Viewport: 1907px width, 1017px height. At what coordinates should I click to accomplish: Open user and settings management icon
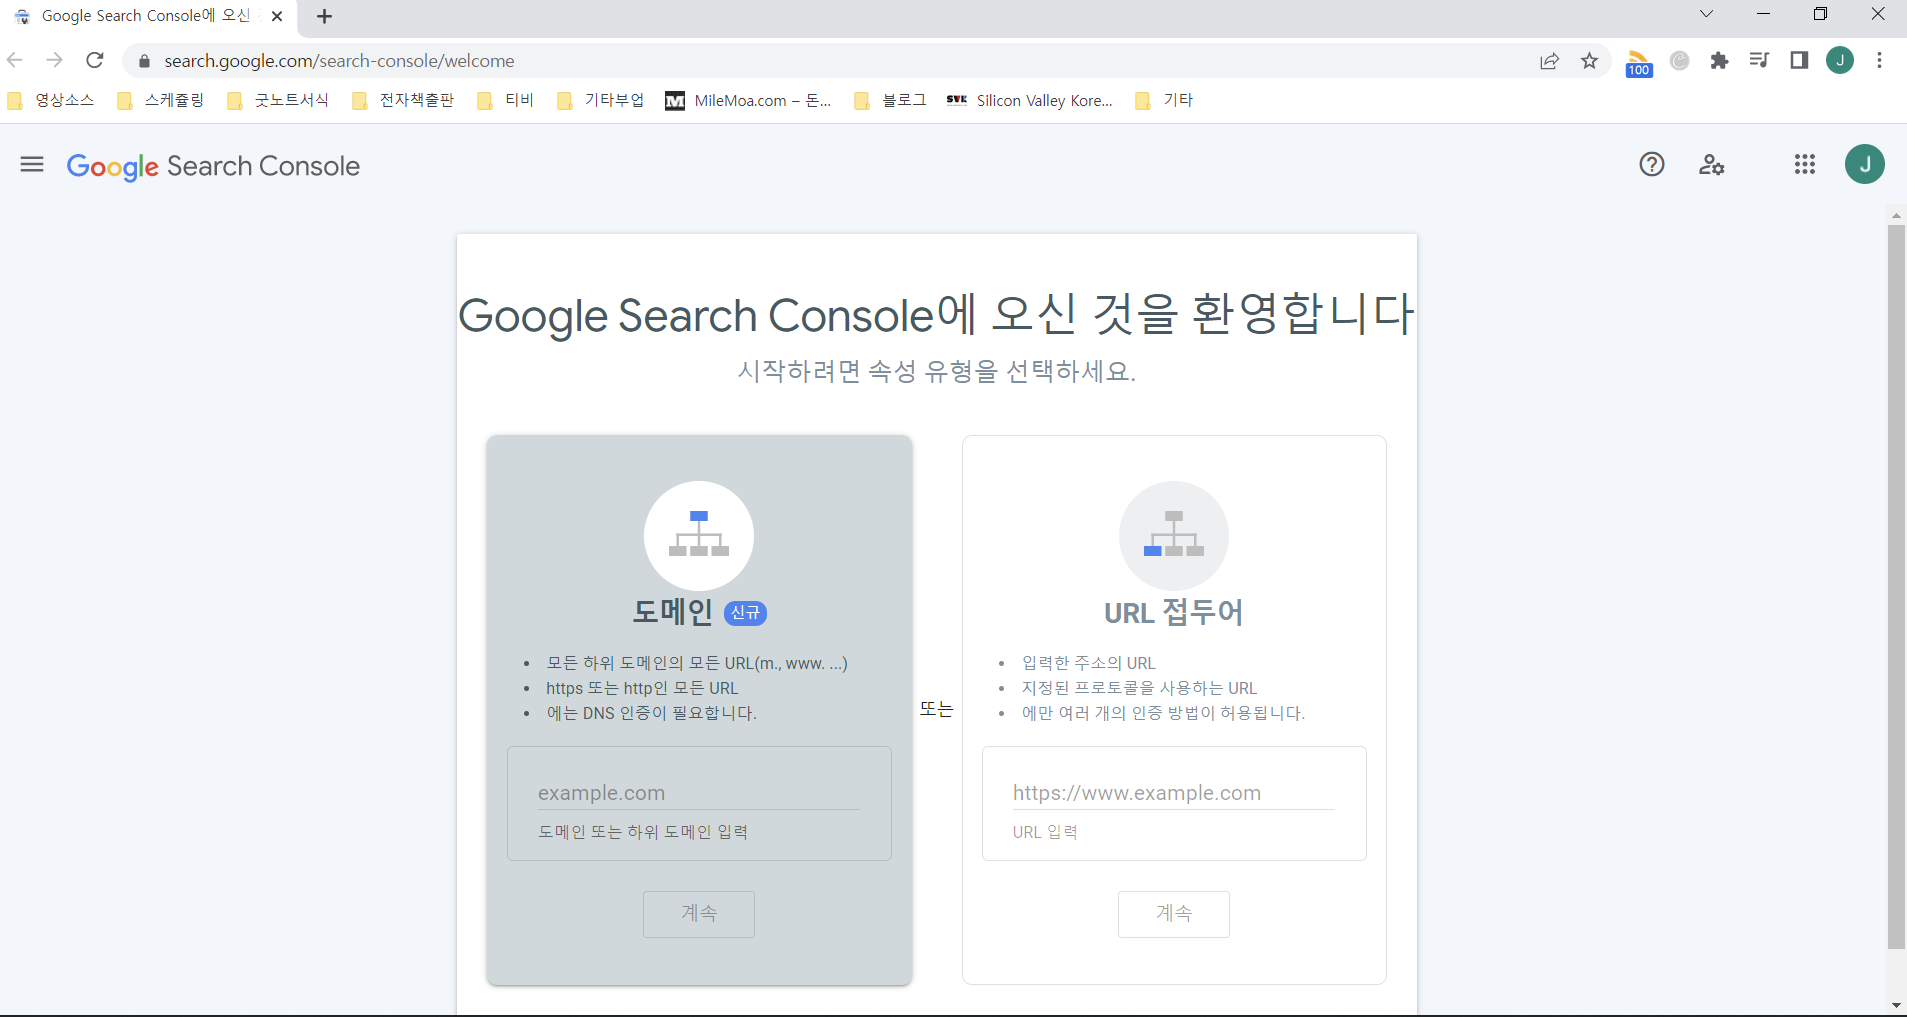1712,165
